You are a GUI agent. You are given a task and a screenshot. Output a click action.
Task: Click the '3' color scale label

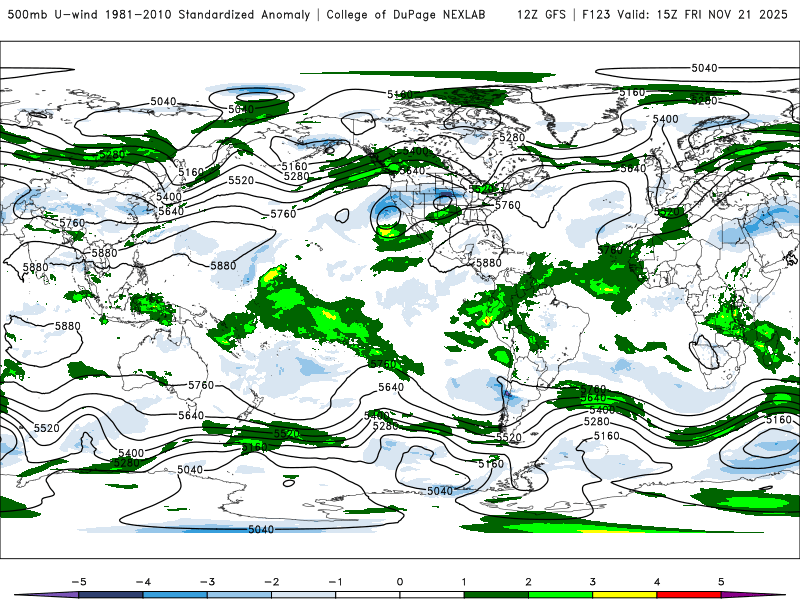coord(593,582)
